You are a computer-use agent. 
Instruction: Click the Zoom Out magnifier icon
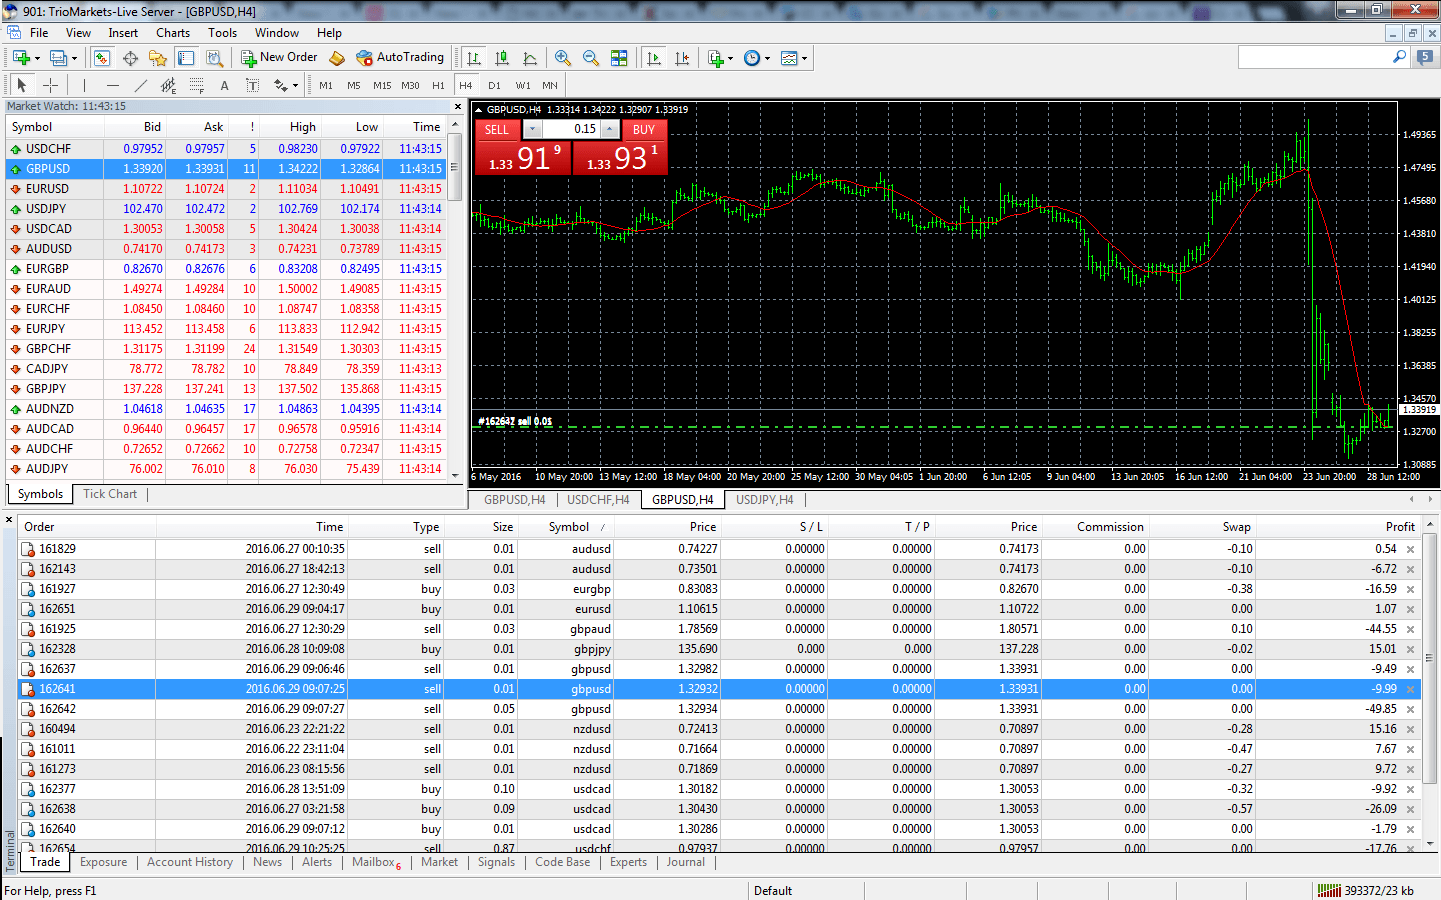(x=591, y=58)
